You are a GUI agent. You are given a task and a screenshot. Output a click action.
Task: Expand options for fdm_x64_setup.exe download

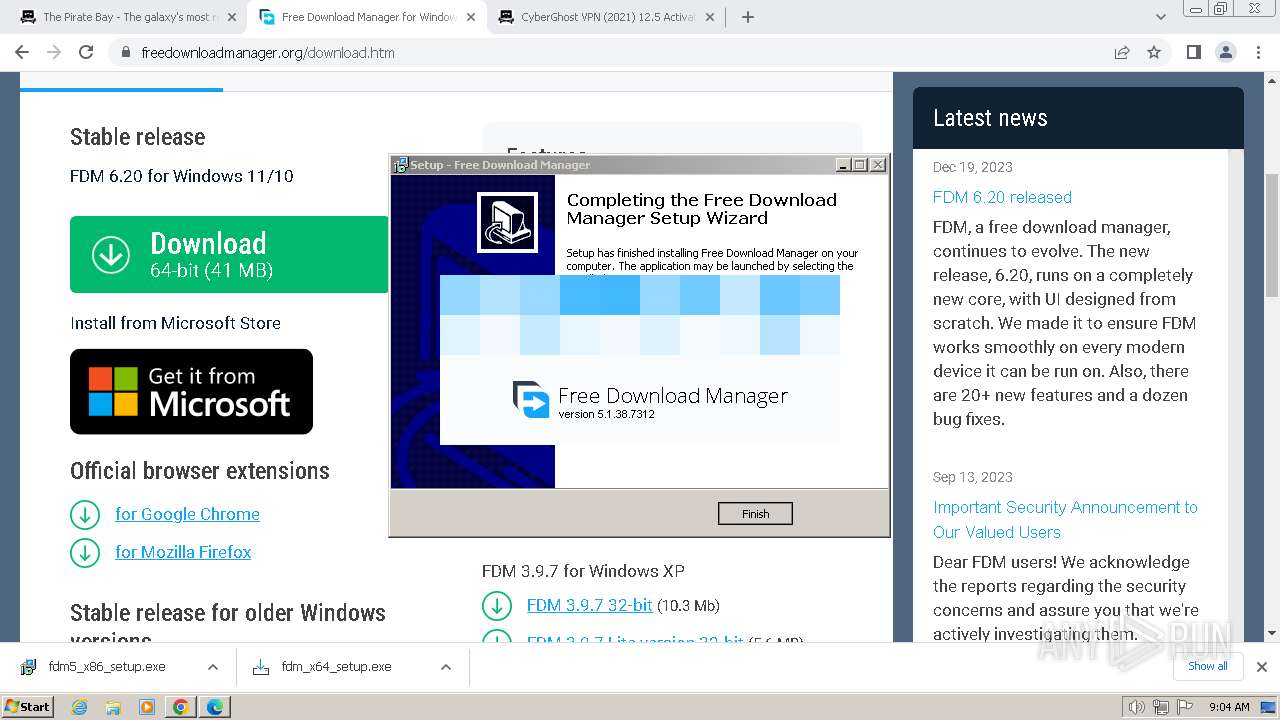point(446,667)
